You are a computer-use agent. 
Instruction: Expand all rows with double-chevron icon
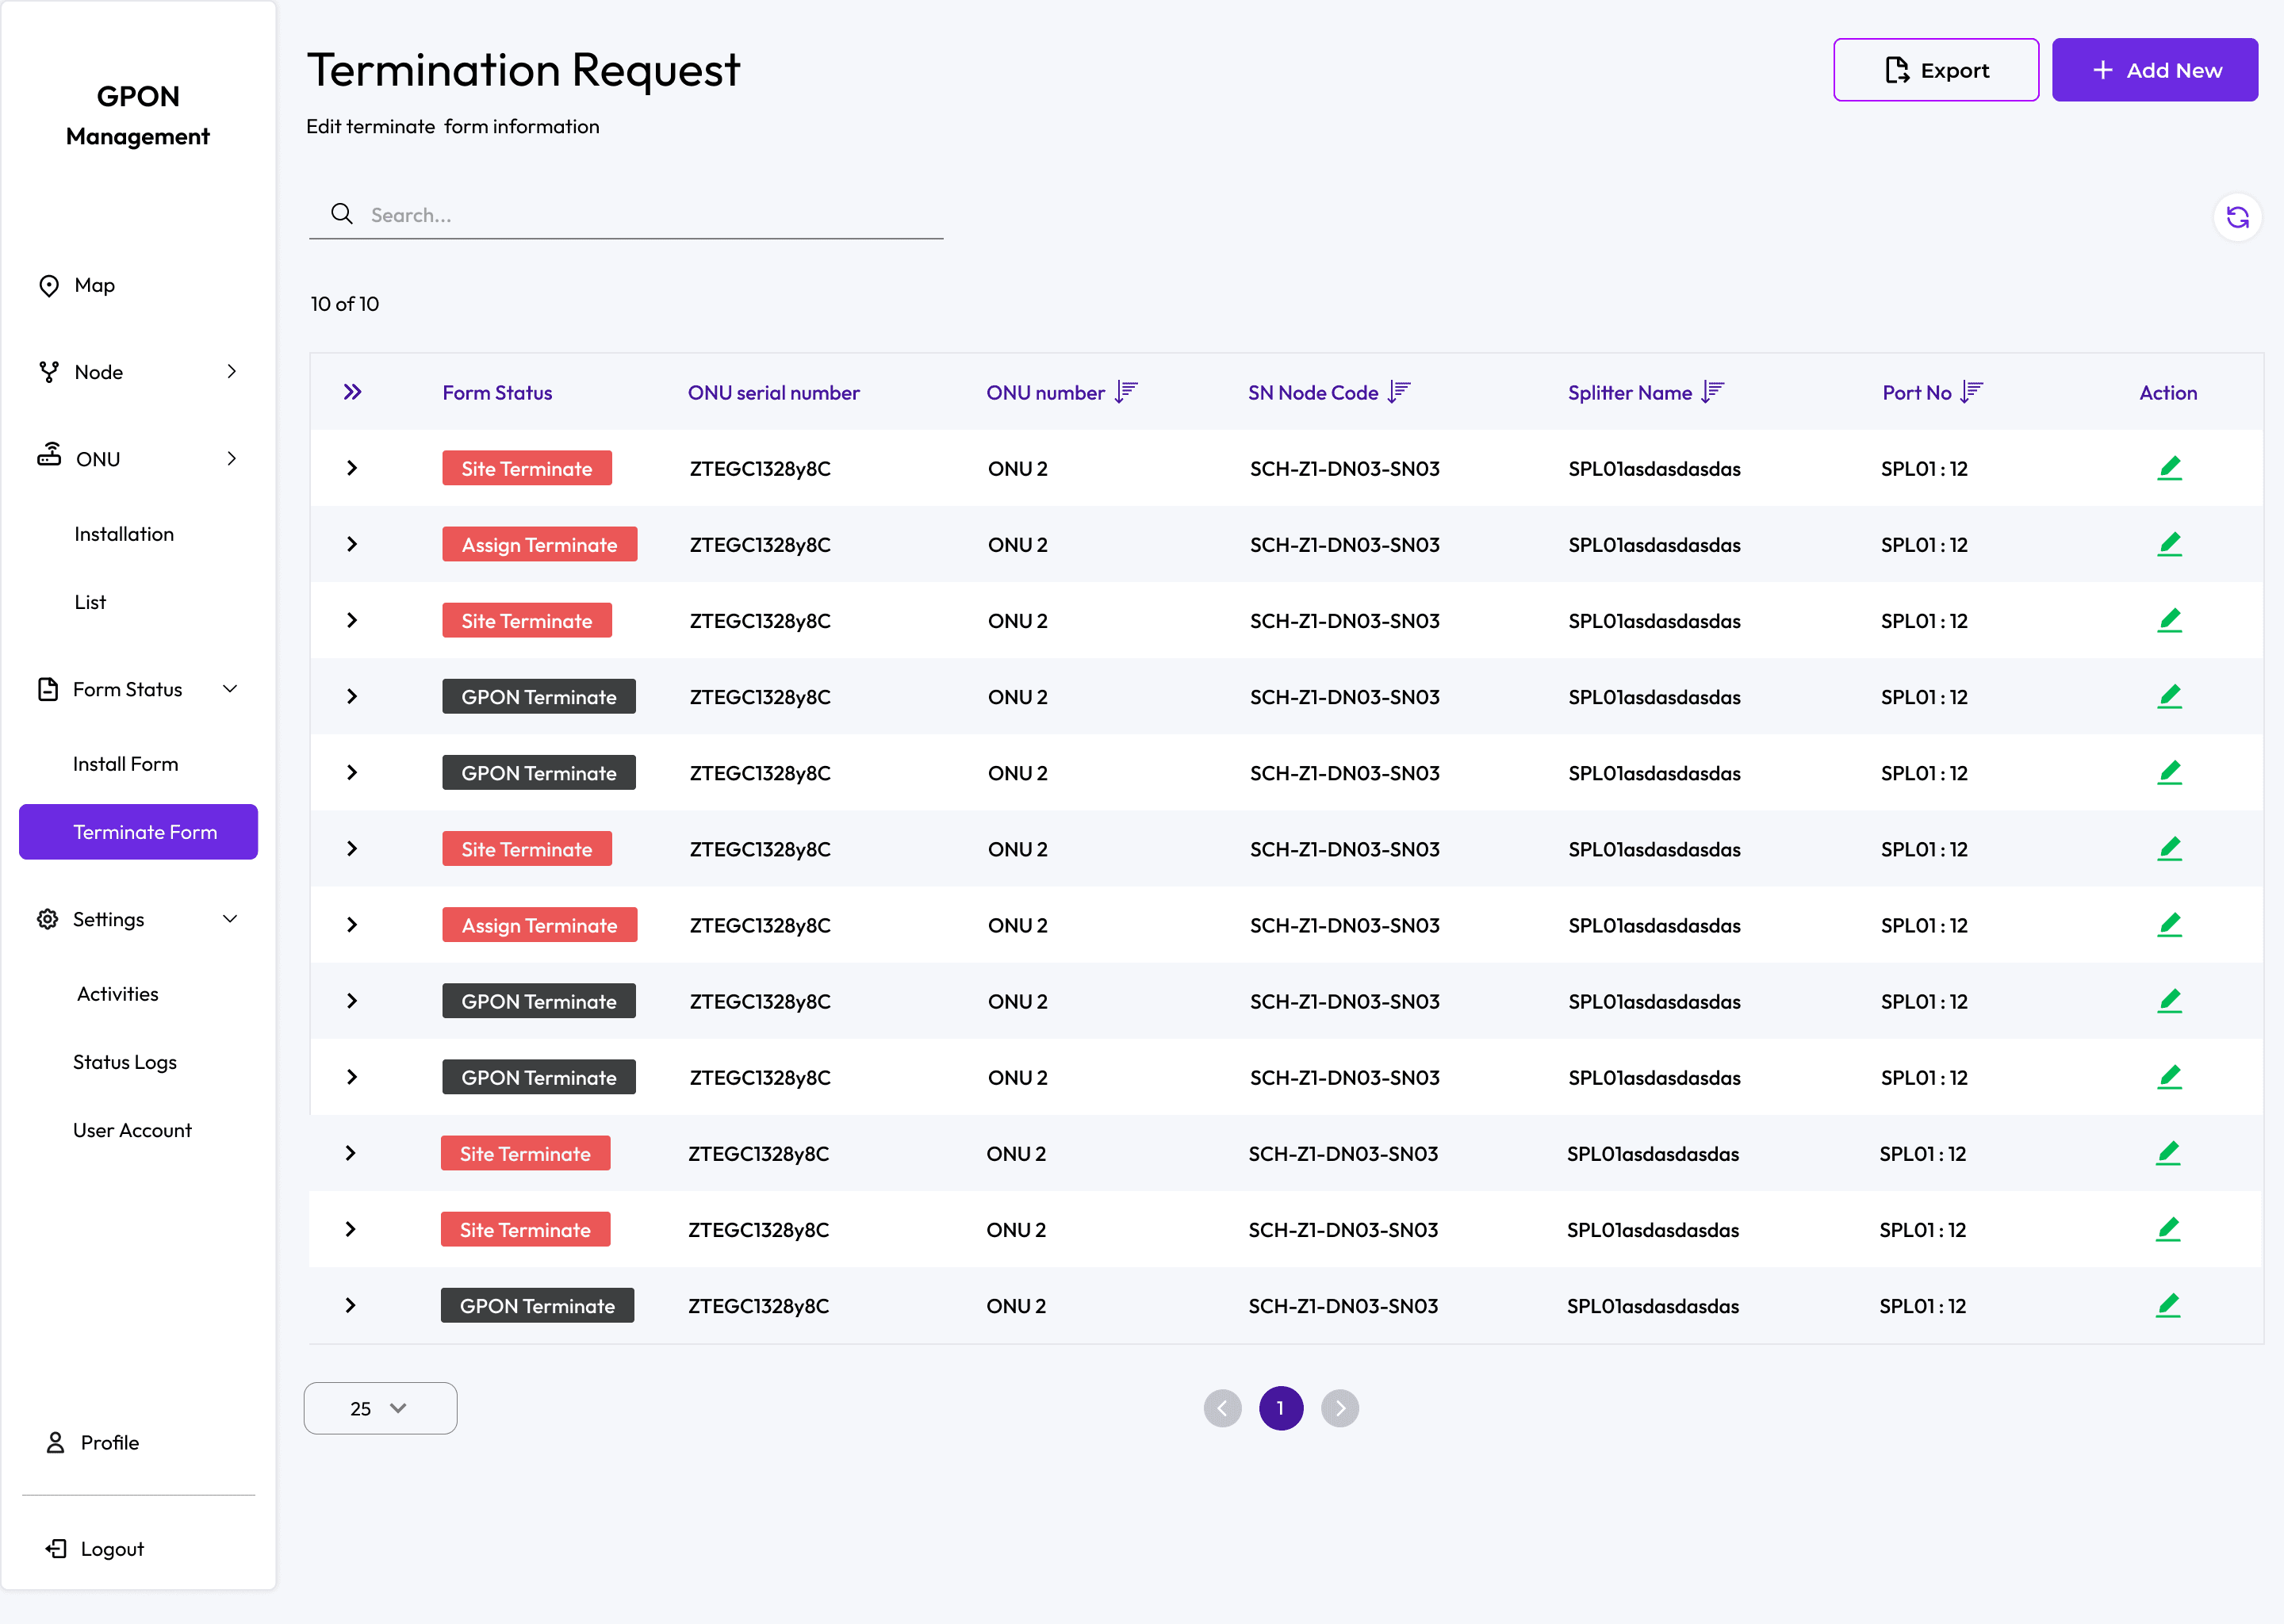pyautogui.click(x=352, y=392)
